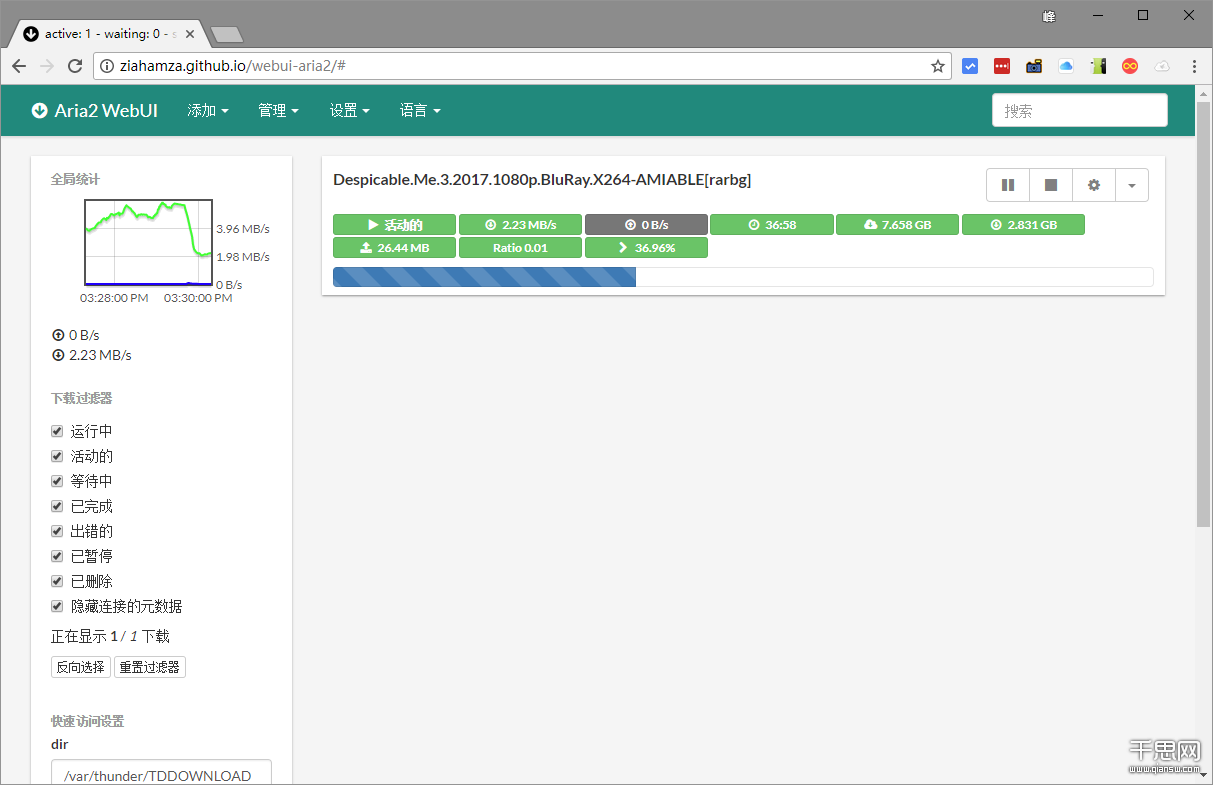Click the site information icon in address bar
Viewport: 1213px width, 785px height.
107,66
